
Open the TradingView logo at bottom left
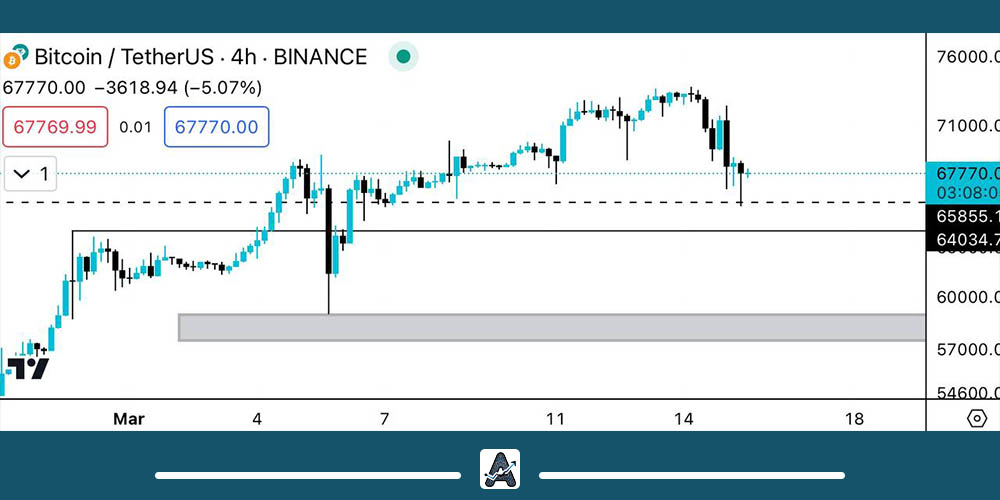[x=27, y=368]
